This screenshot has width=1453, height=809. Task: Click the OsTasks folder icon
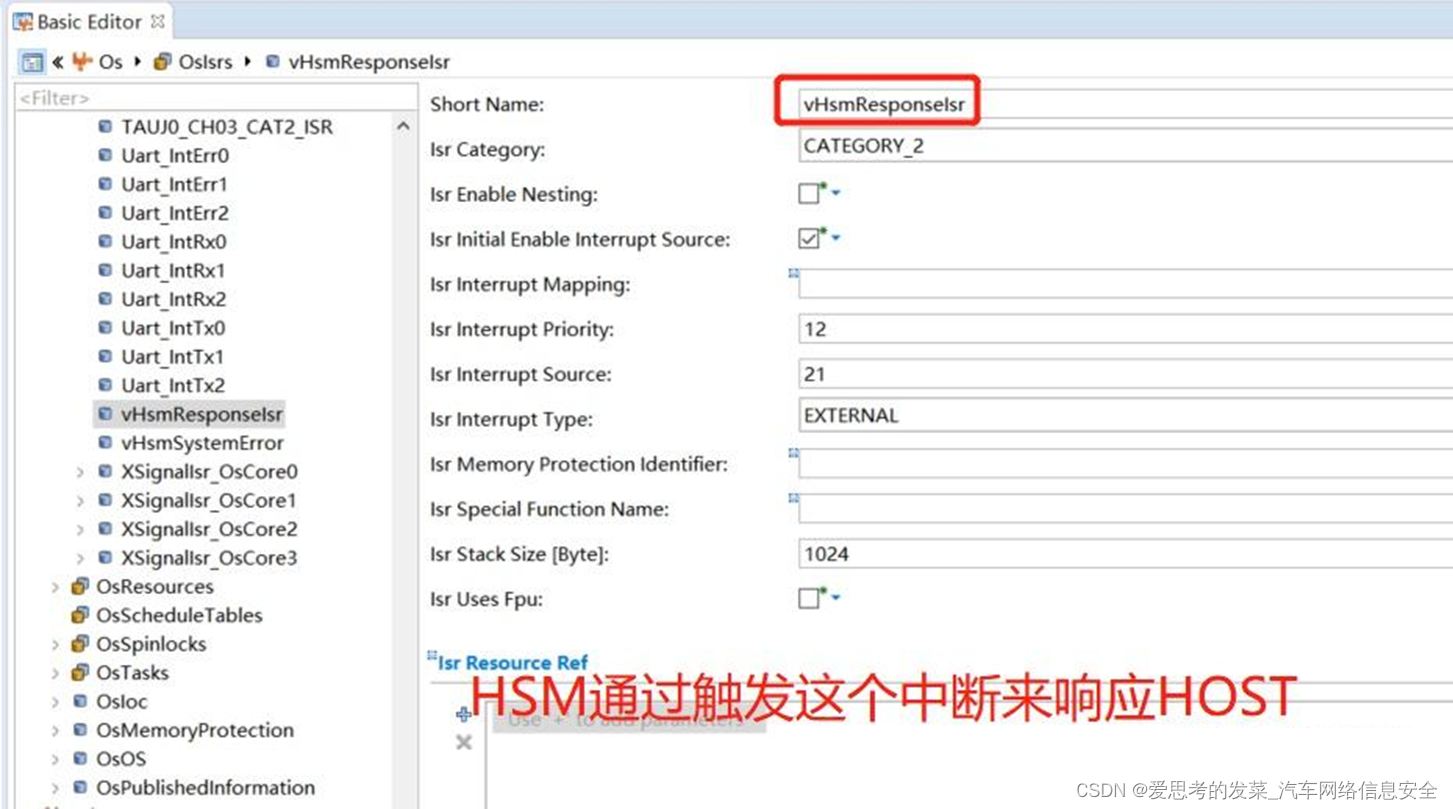(80, 673)
